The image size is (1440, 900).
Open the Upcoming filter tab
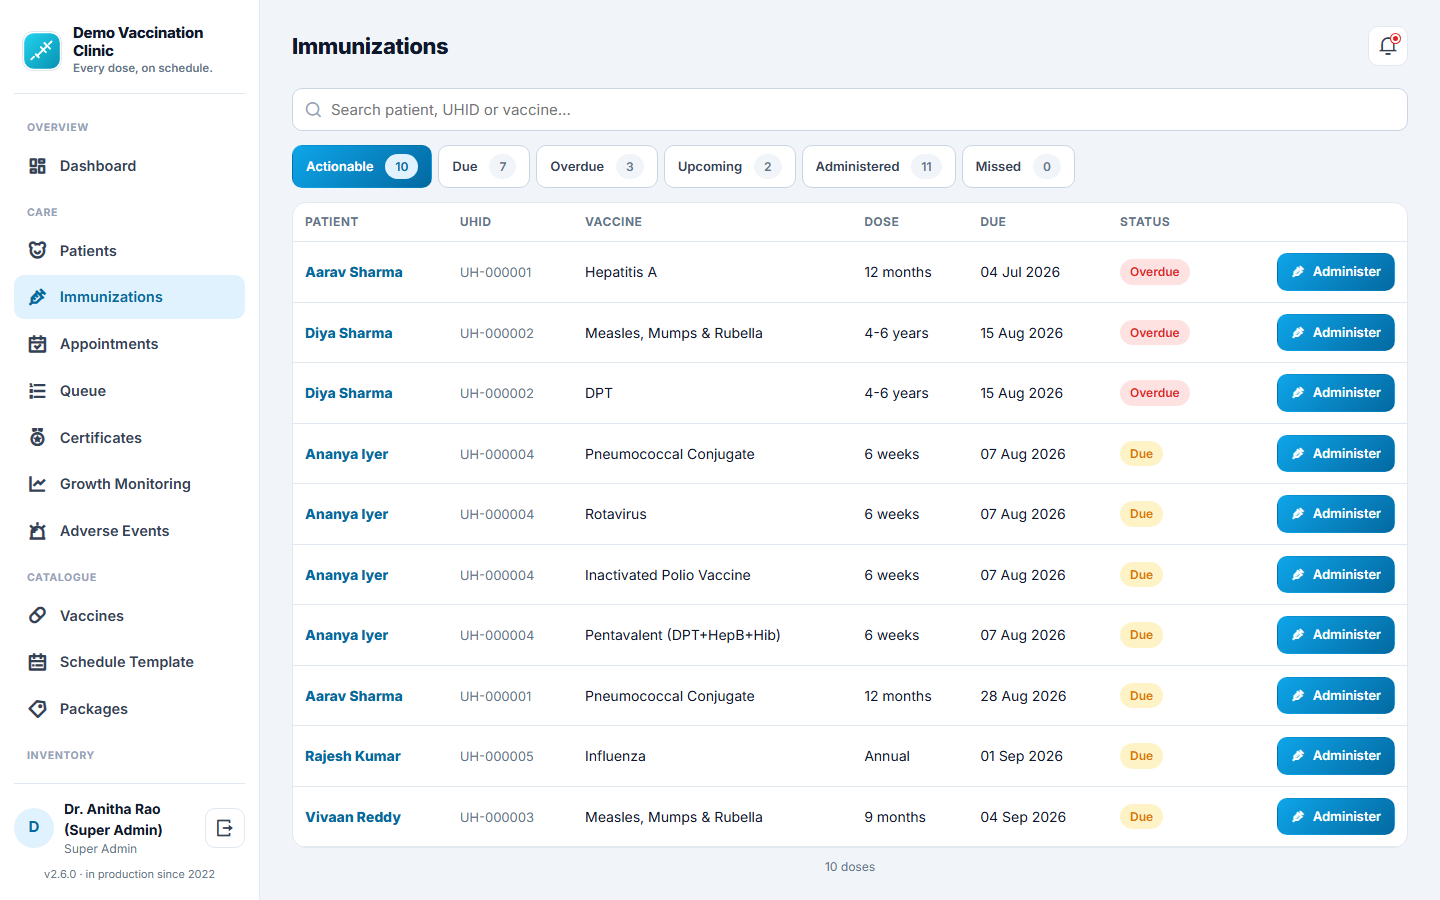coord(729,167)
